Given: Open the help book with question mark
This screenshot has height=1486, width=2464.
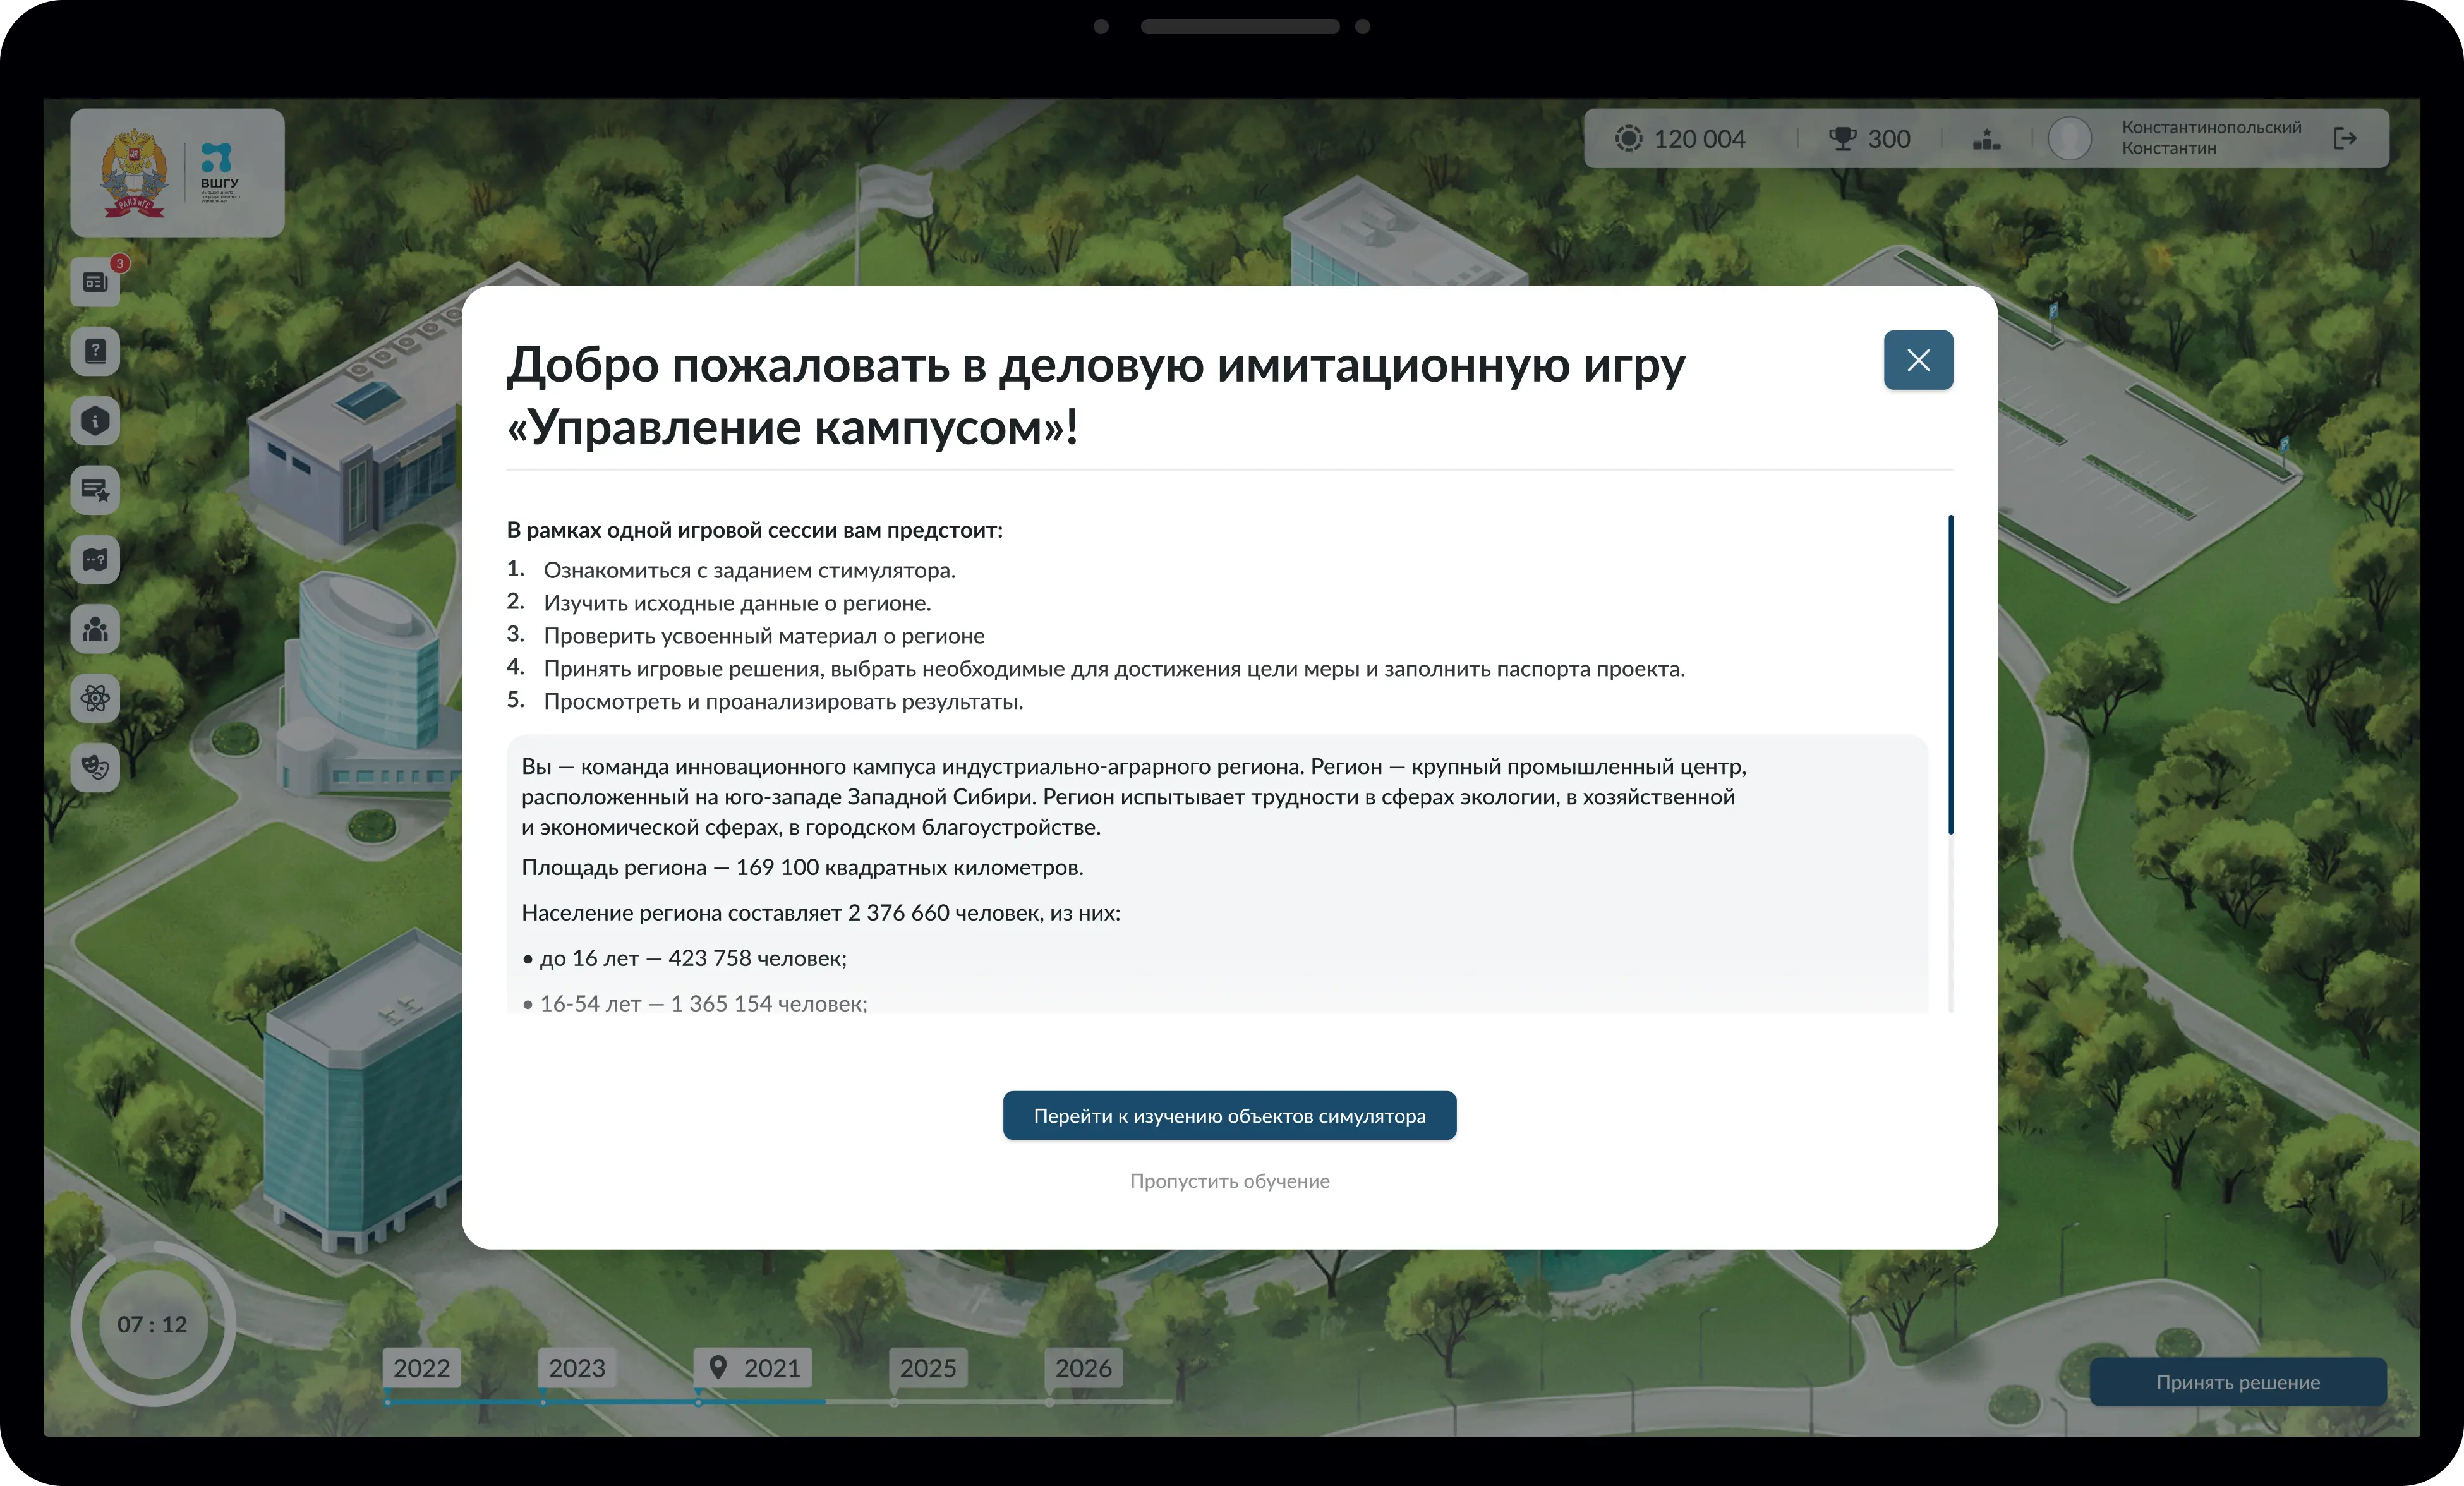Looking at the screenshot, I should point(95,351).
